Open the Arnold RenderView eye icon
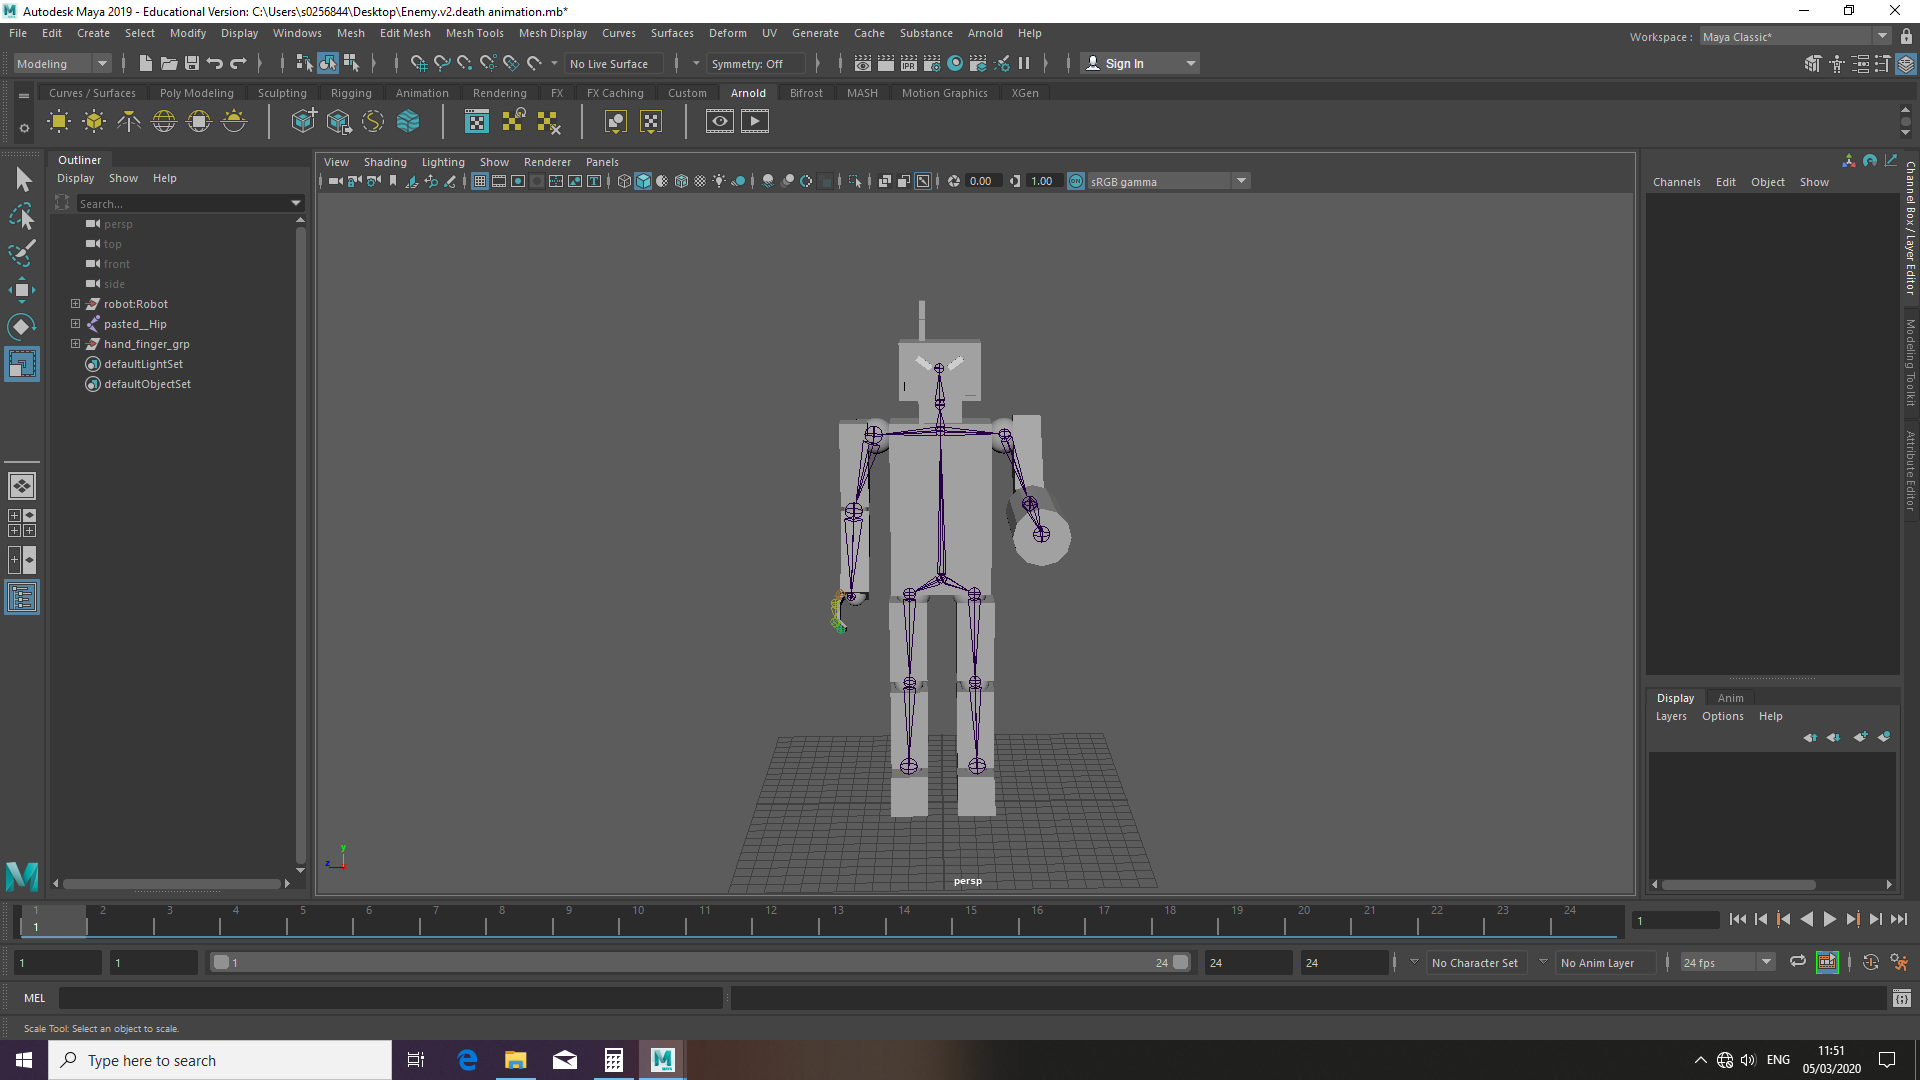Image resolution: width=1920 pixels, height=1080 pixels. (x=720, y=122)
